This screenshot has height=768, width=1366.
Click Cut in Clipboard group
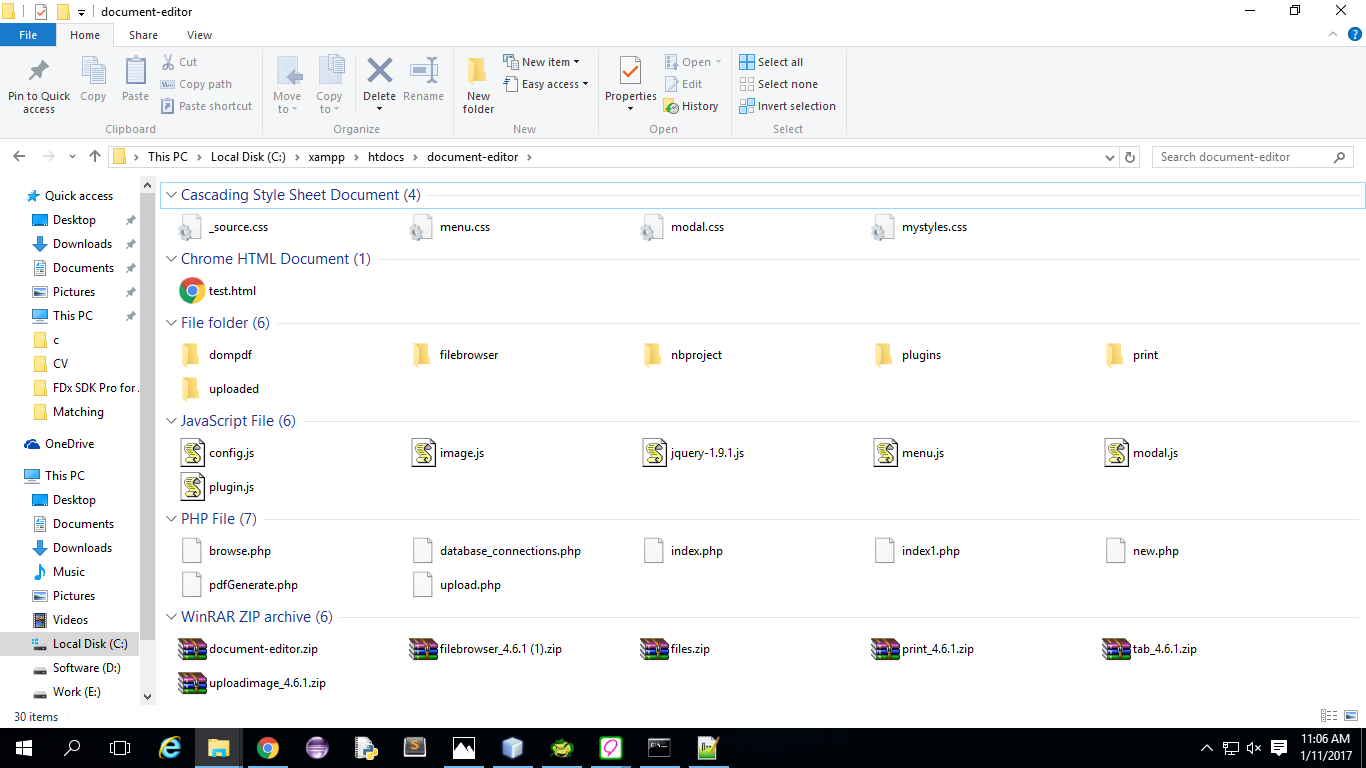(x=179, y=62)
